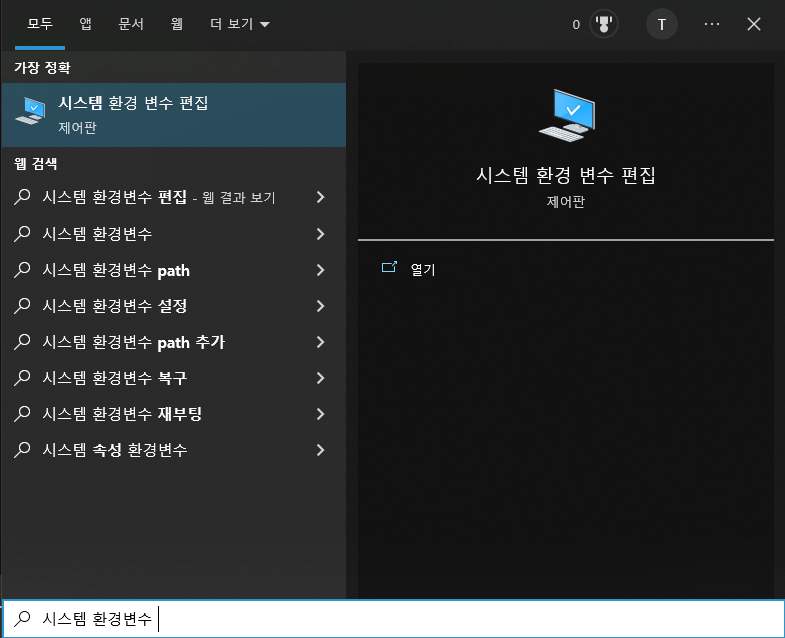
Task: Click the computer icon in the best match row
Action: pyautogui.click(x=31, y=111)
